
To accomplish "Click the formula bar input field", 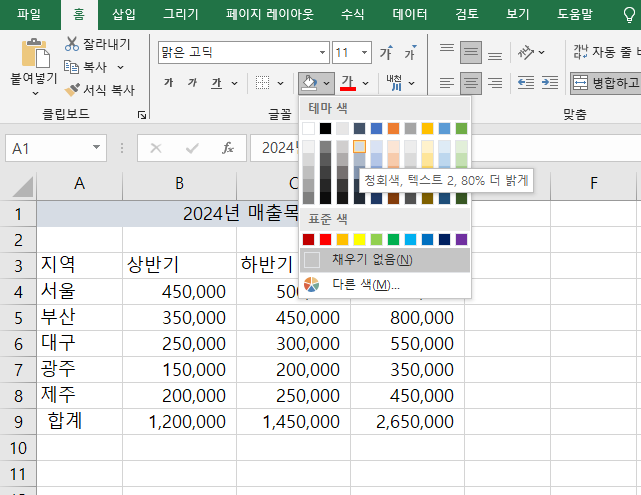I will 446,148.
